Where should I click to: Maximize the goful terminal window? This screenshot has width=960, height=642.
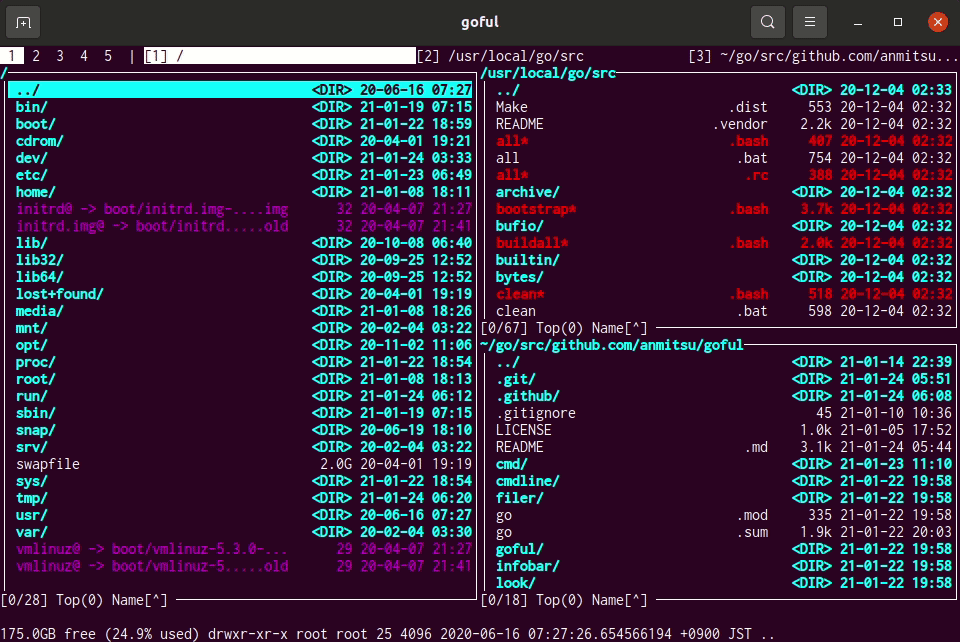click(x=898, y=23)
